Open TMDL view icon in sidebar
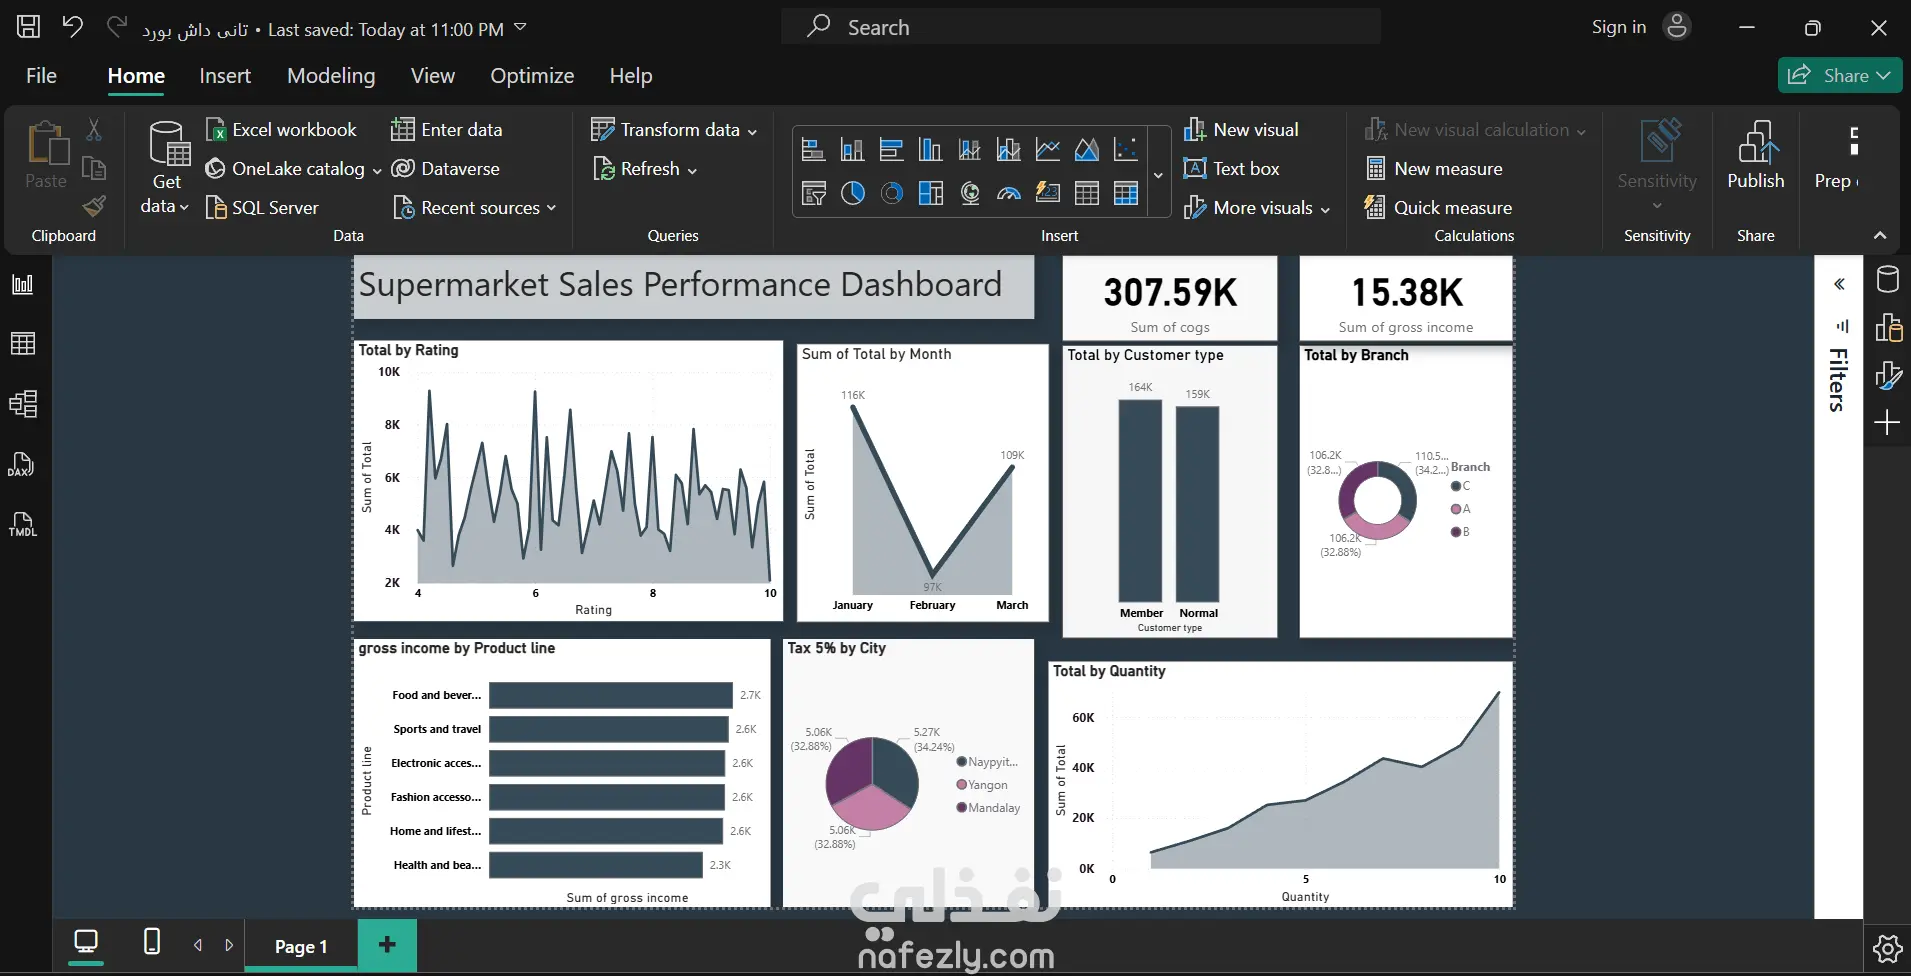 (x=22, y=525)
